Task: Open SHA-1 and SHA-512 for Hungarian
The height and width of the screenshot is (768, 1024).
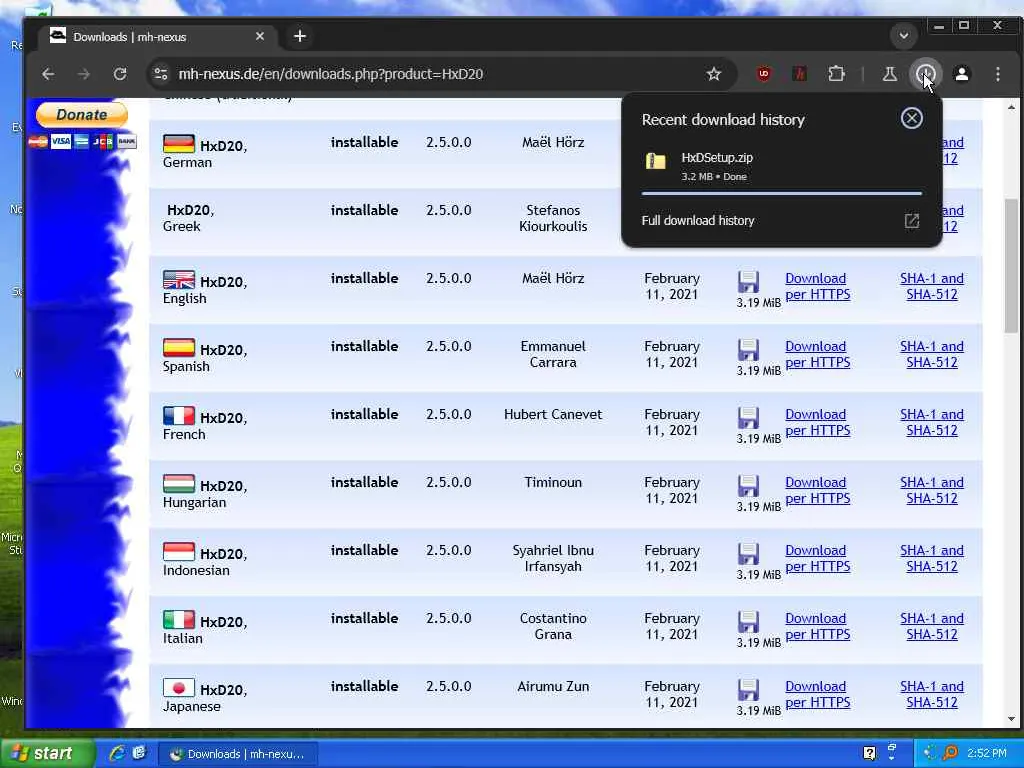Action: pos(932,490)
